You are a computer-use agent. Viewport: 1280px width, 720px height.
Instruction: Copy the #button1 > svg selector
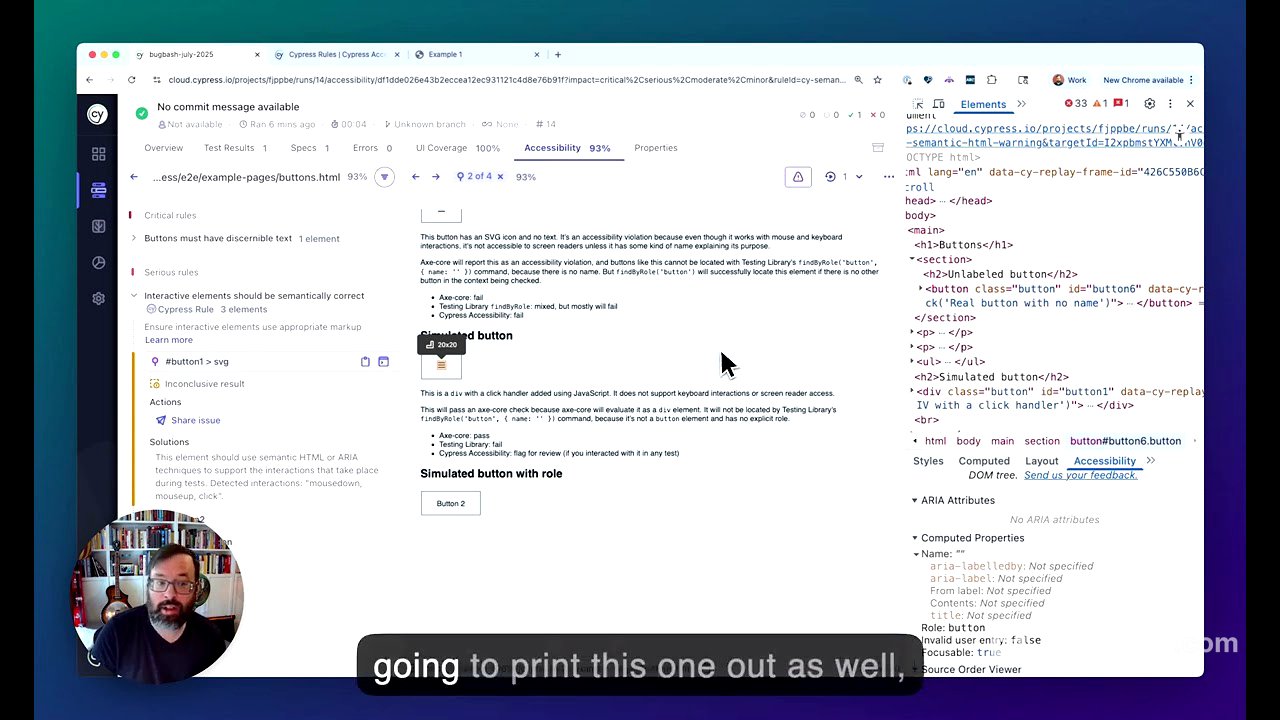(365, 361)
